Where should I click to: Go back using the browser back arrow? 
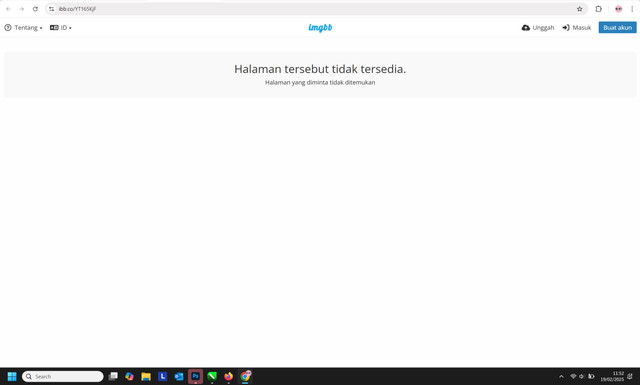[x=8, y=9]
